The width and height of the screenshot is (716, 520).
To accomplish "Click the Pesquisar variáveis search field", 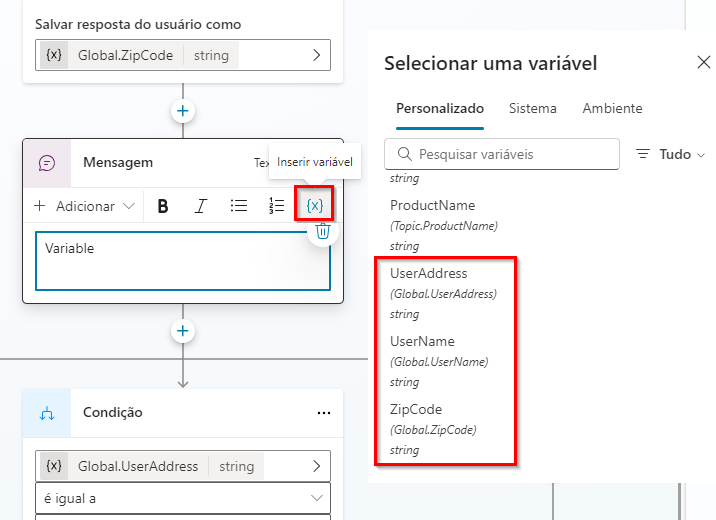I will coord(503,154).
